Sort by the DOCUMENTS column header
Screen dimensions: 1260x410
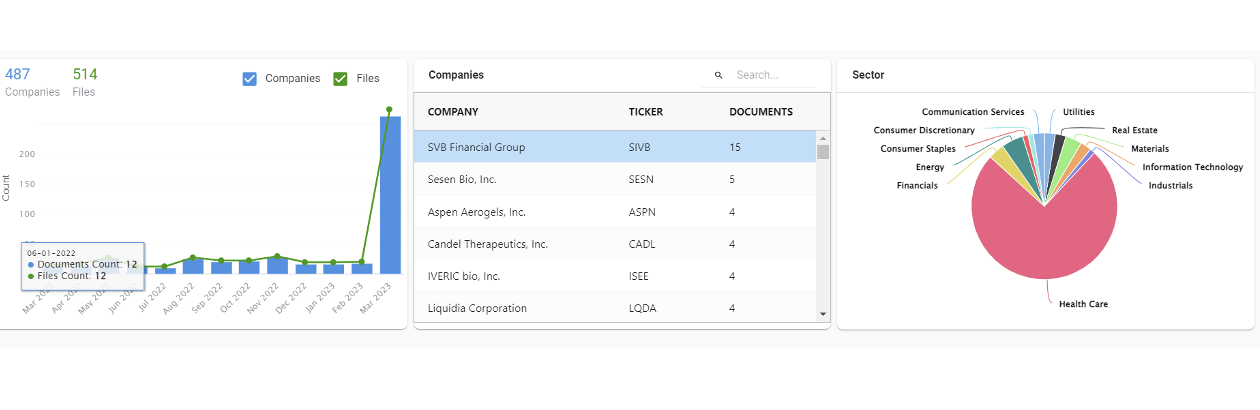coord(761,112)
